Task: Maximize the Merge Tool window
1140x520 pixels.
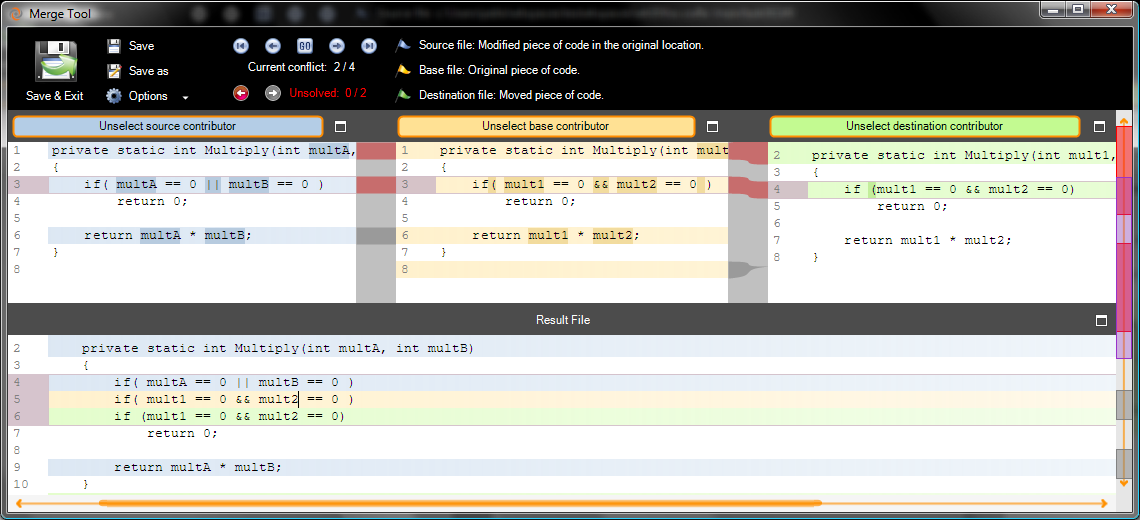Action: (x=1077, y=9)
